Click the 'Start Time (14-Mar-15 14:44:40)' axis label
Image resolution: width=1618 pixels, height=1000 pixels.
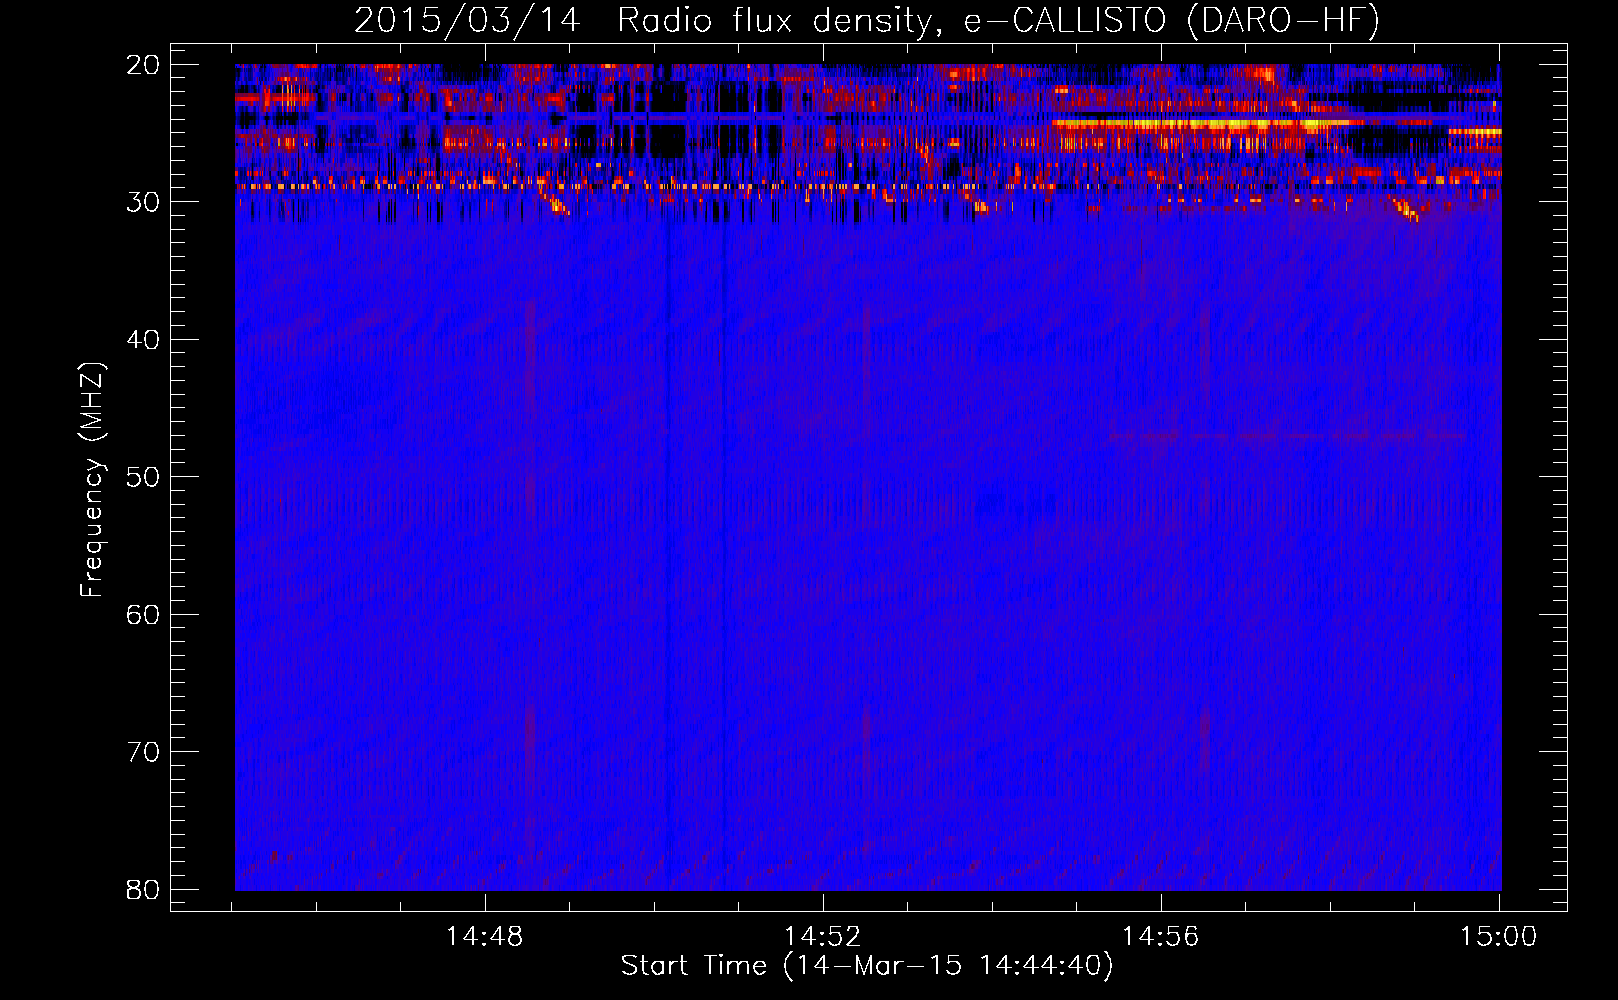[867, 966]
